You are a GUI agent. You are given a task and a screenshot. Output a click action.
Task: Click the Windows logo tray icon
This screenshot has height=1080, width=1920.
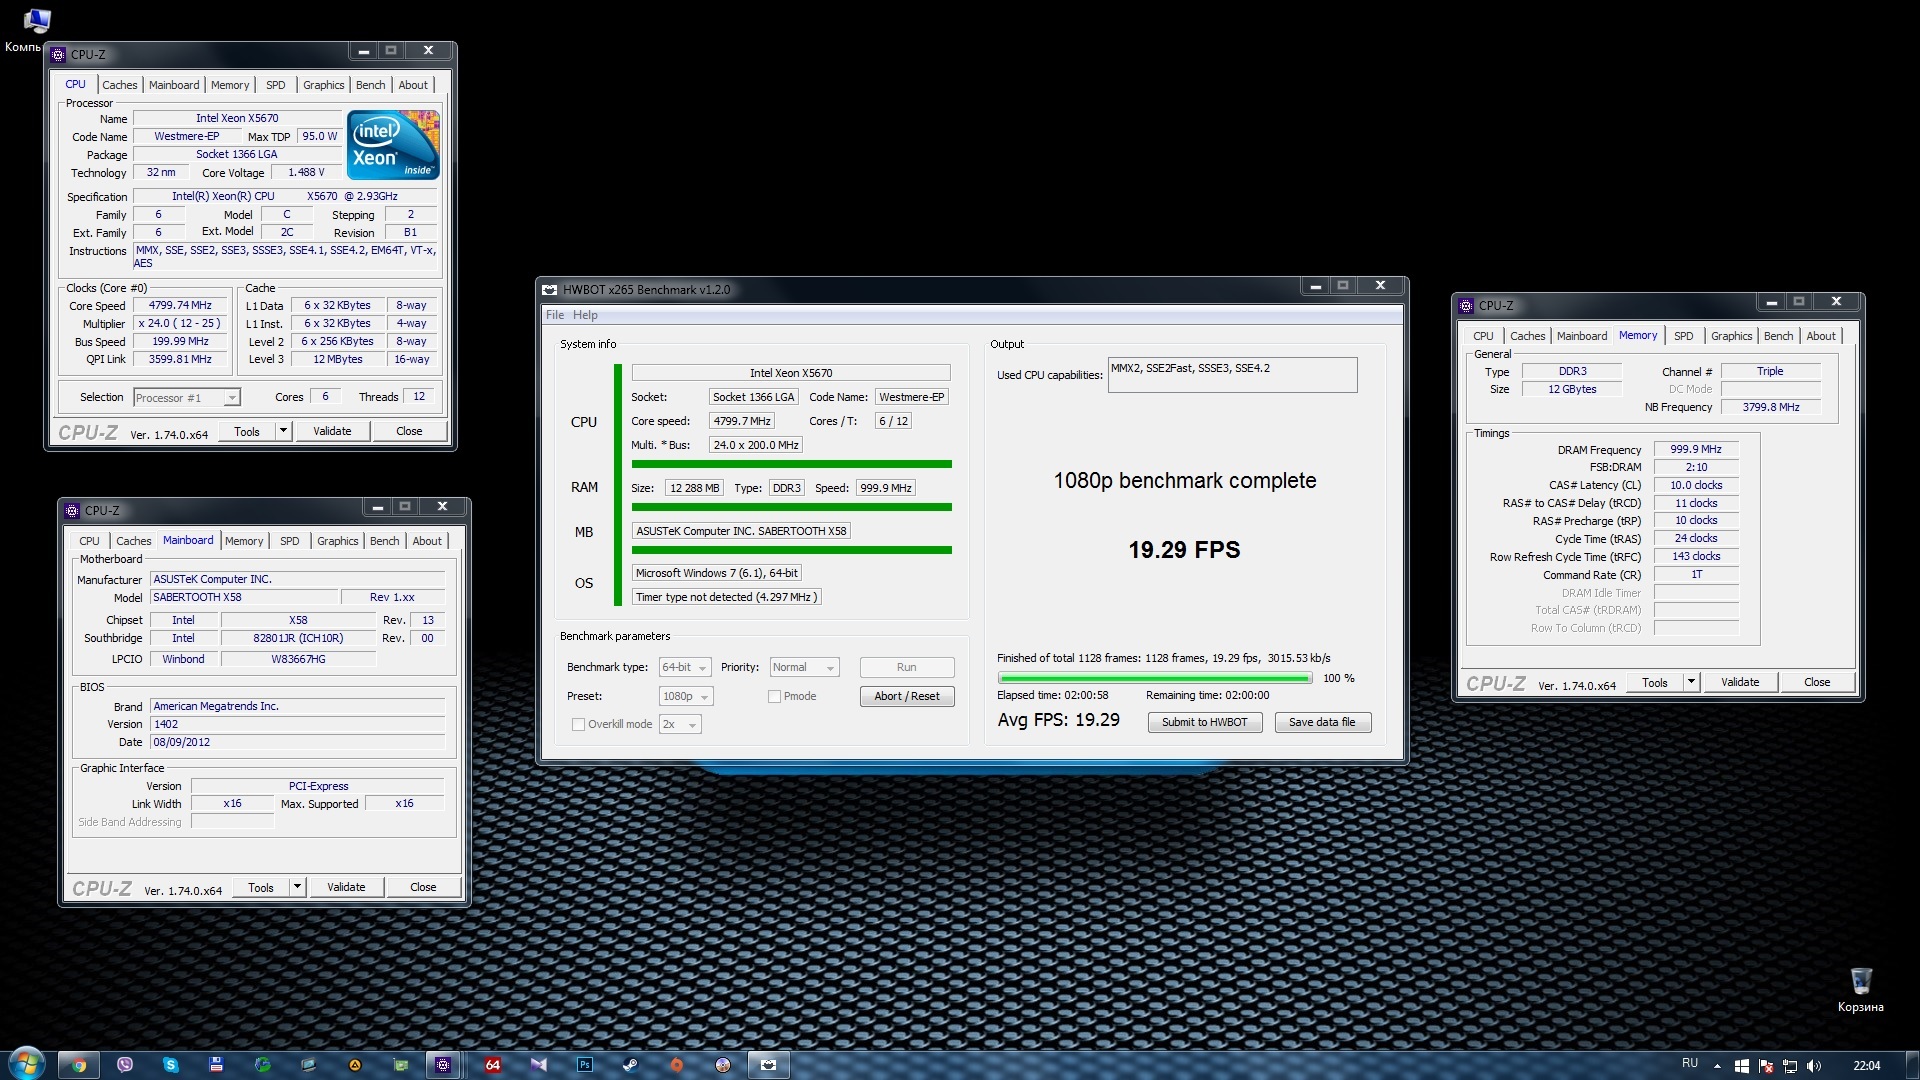click(1742, 1066)
